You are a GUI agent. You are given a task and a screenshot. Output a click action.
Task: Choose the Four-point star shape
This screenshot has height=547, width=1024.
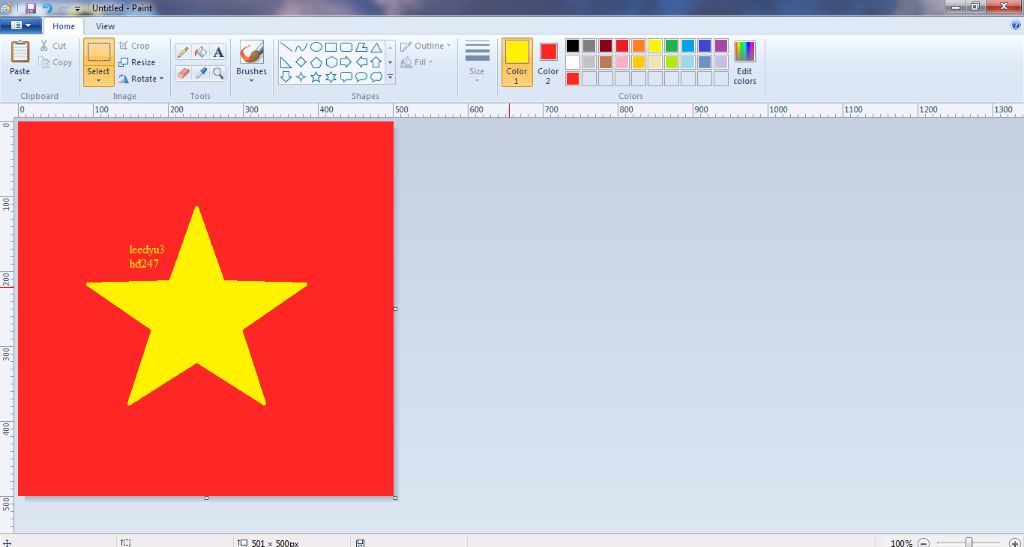coord(301,77)
